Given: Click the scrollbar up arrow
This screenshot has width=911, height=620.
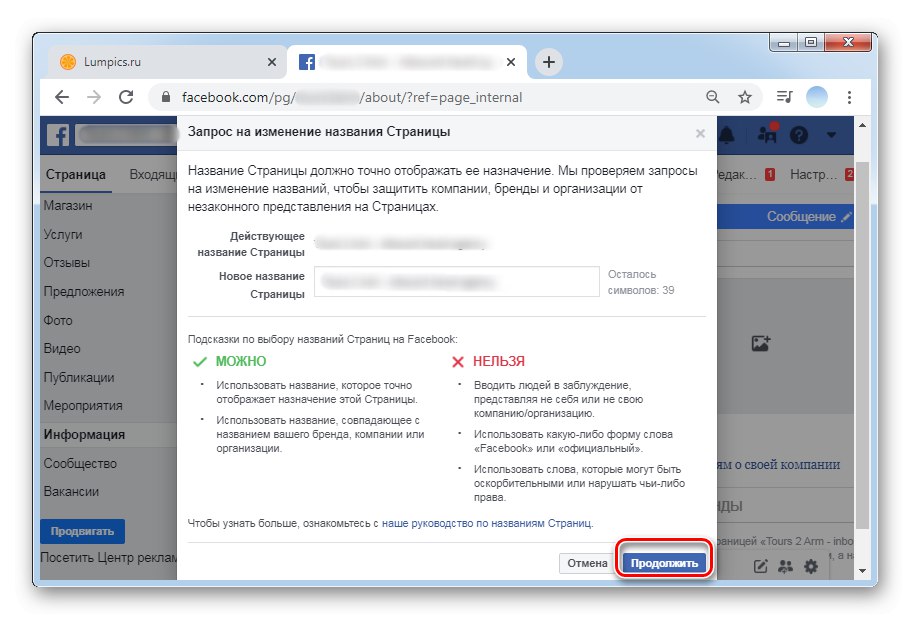Looking at the screenshot, I should tap(862, 125).
